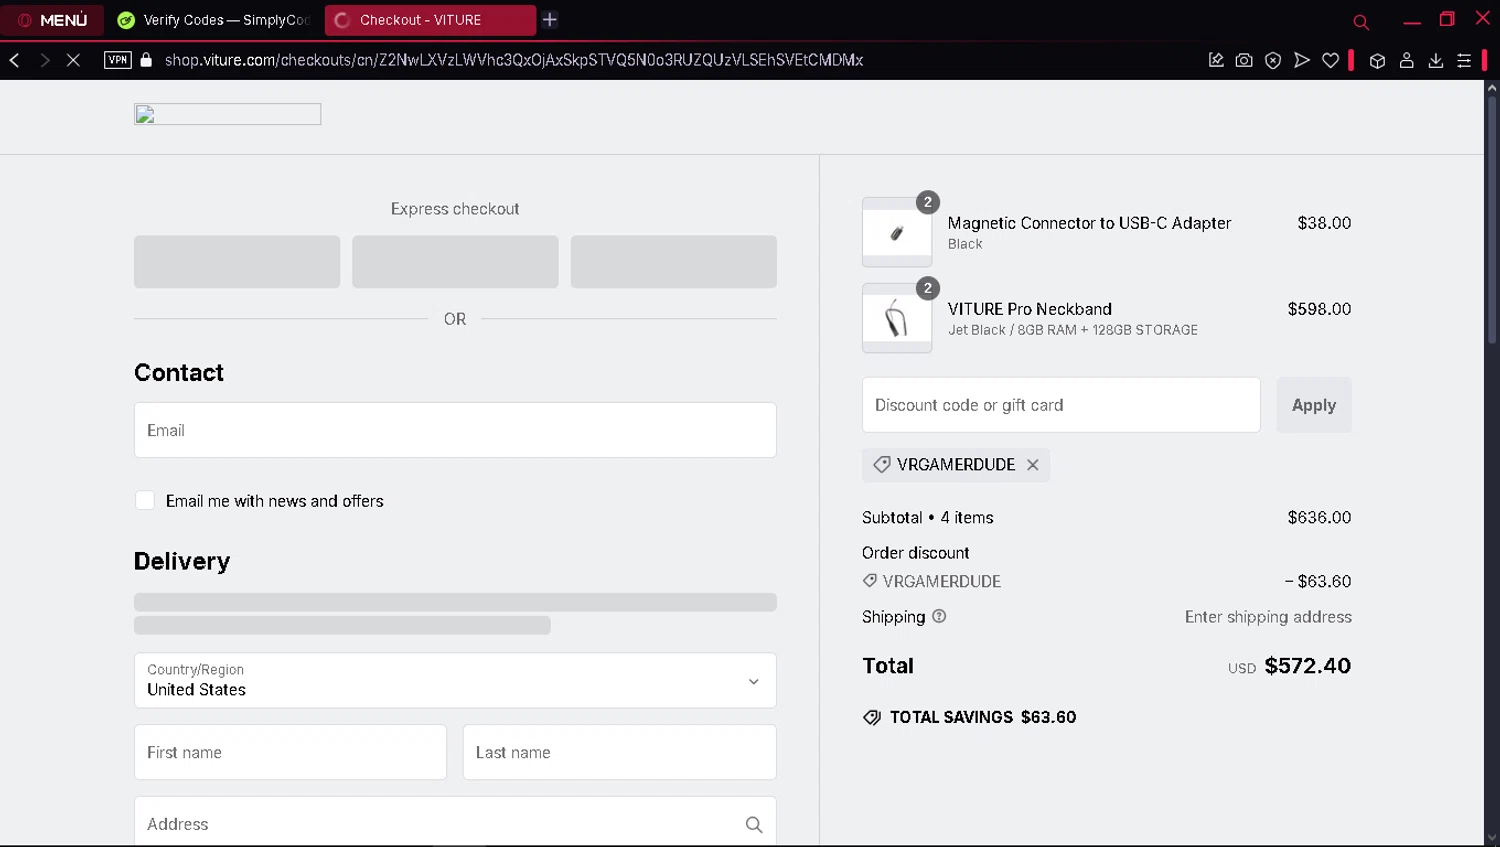Screen dimensions: 1500x847
Task: Open the easy setup sliders icon
Action: point(1464,60)
